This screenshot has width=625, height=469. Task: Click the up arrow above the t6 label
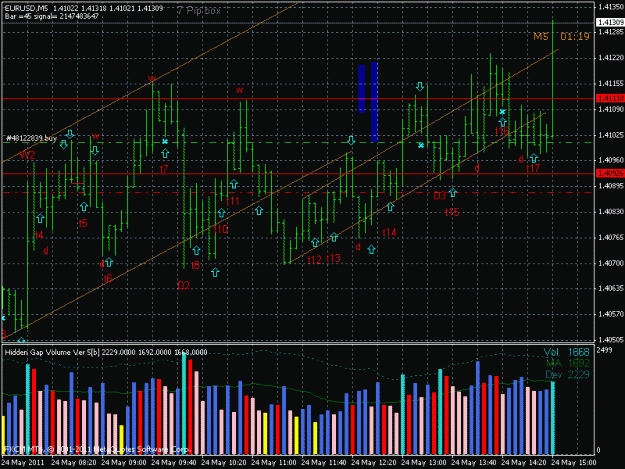[x=109, y=263]
